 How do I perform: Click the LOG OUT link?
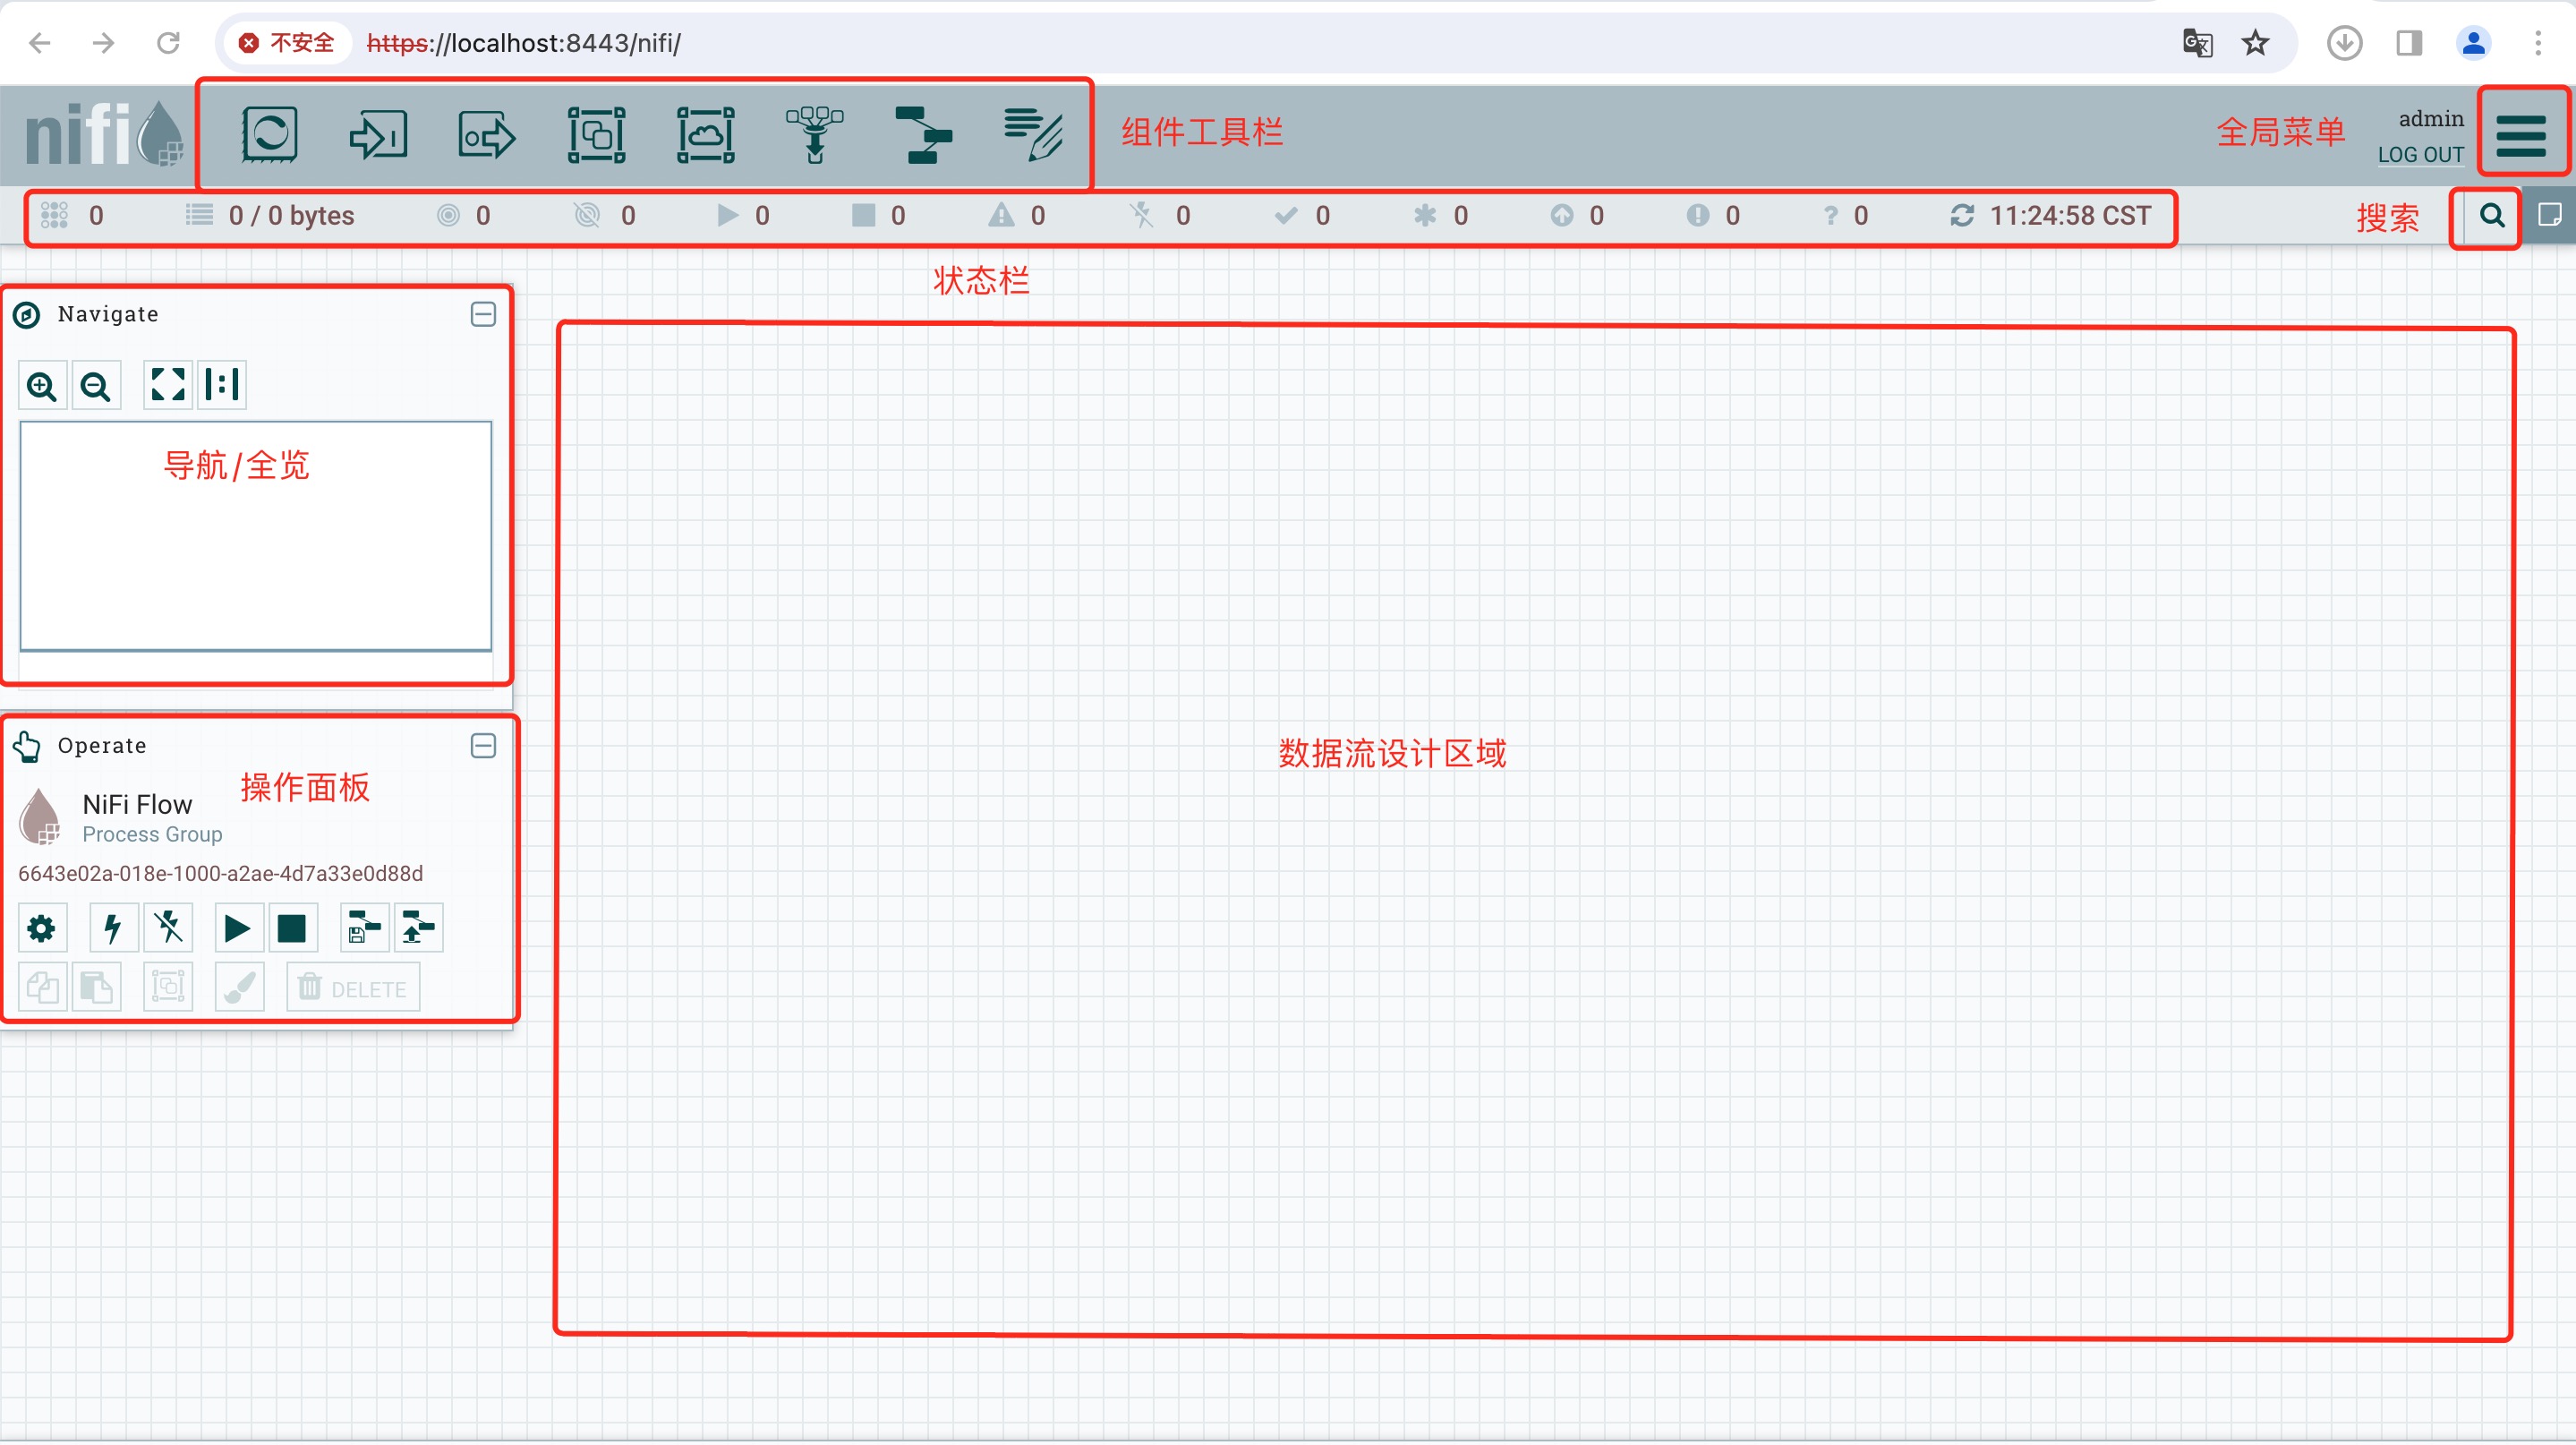coord(2420,155)
